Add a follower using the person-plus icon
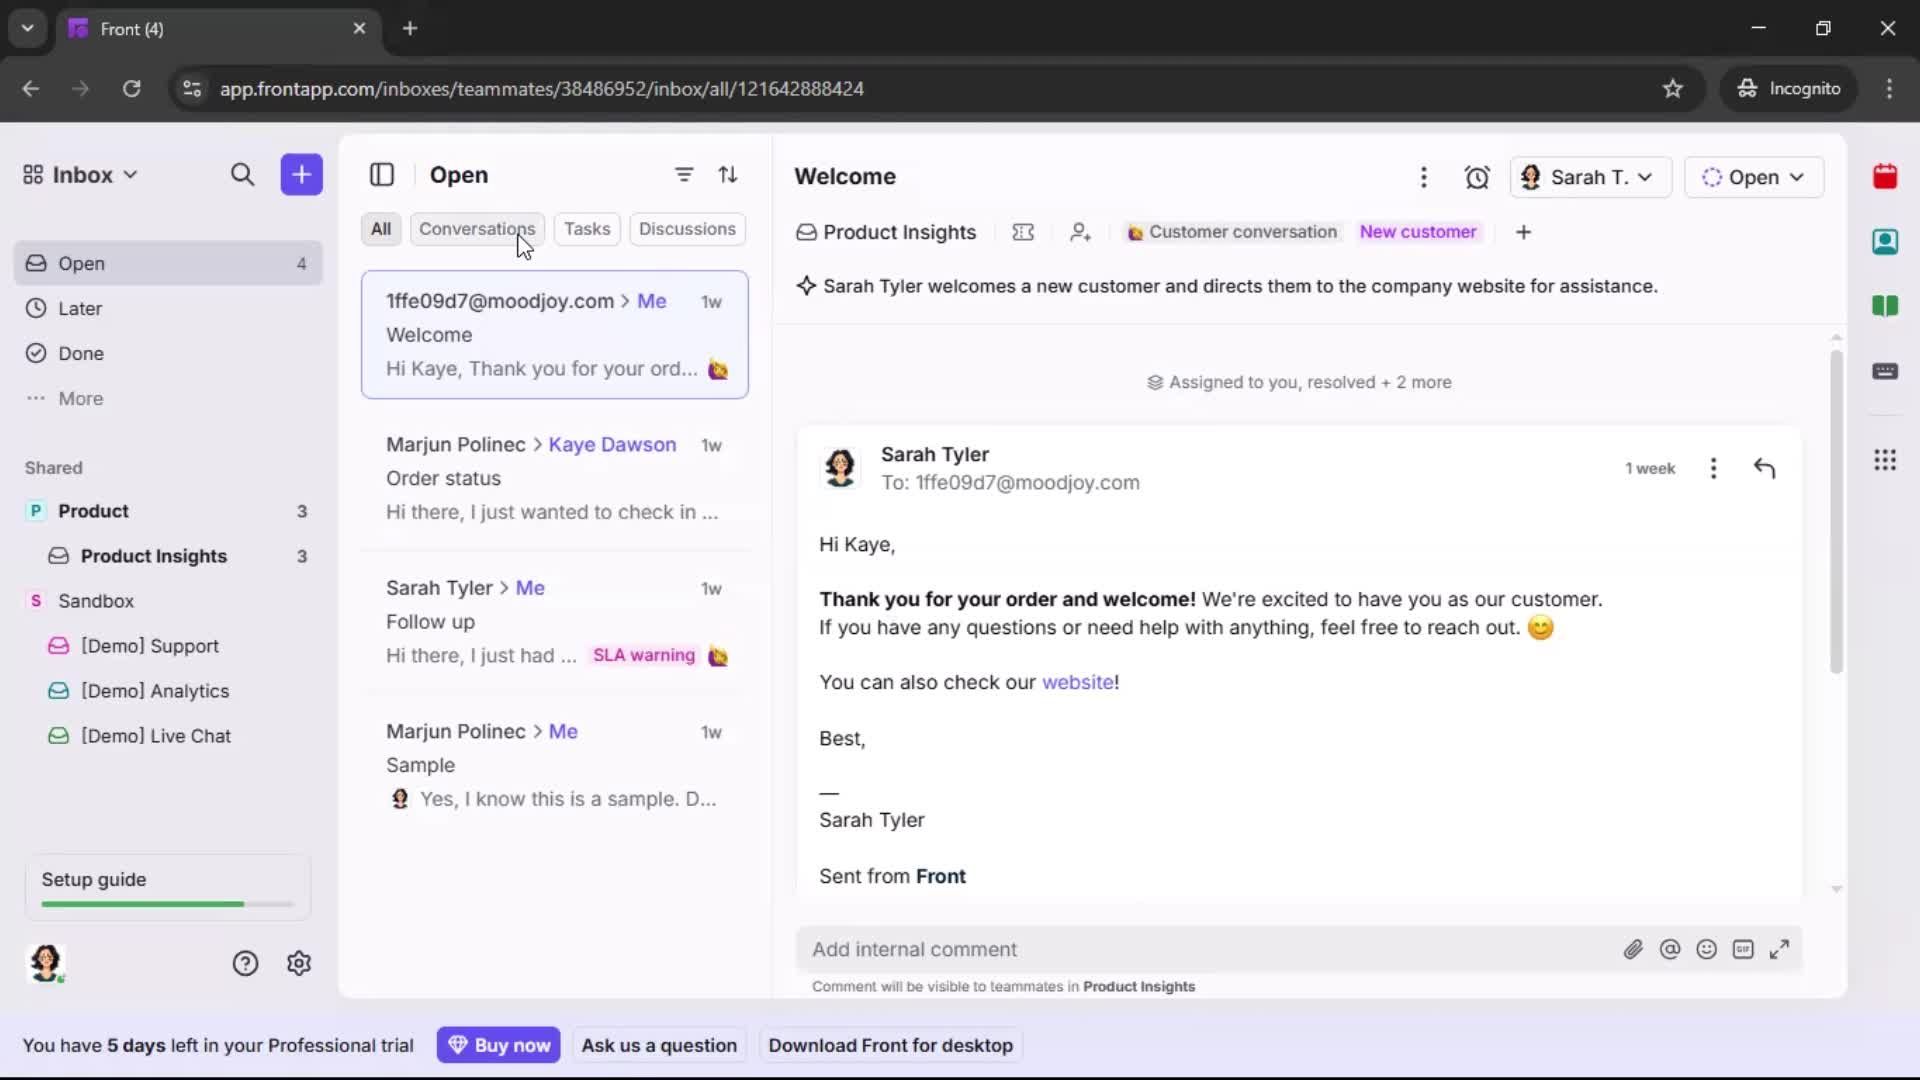Viewport: 1920px width, 1080px height. click(x=1081, y=232)
